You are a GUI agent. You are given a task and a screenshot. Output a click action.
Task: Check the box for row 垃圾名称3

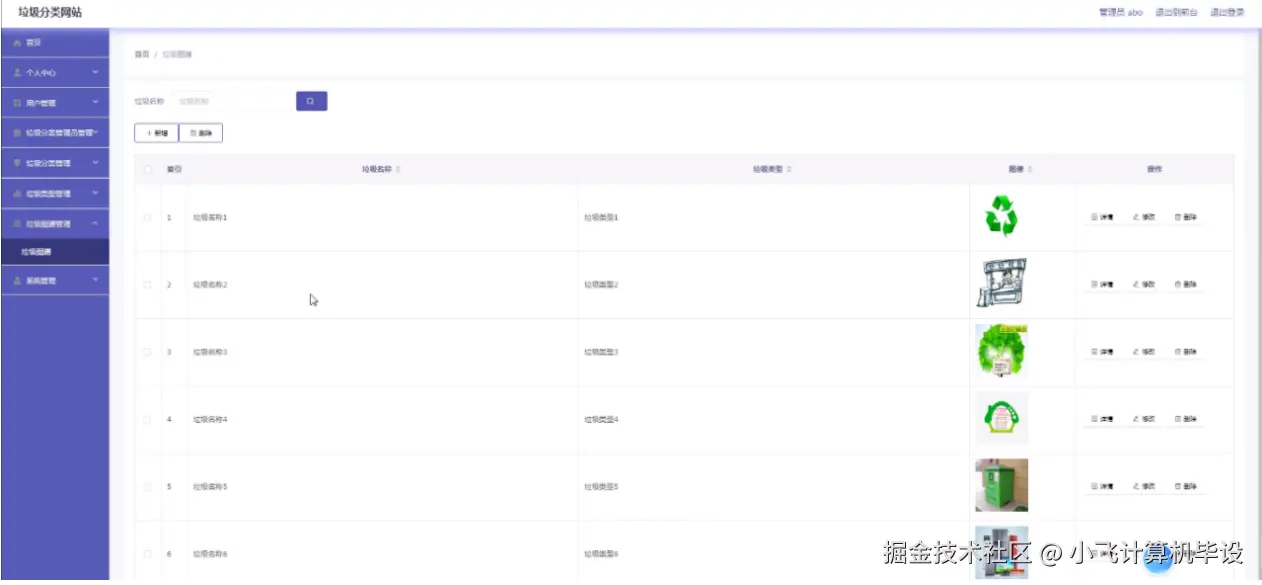148,352
